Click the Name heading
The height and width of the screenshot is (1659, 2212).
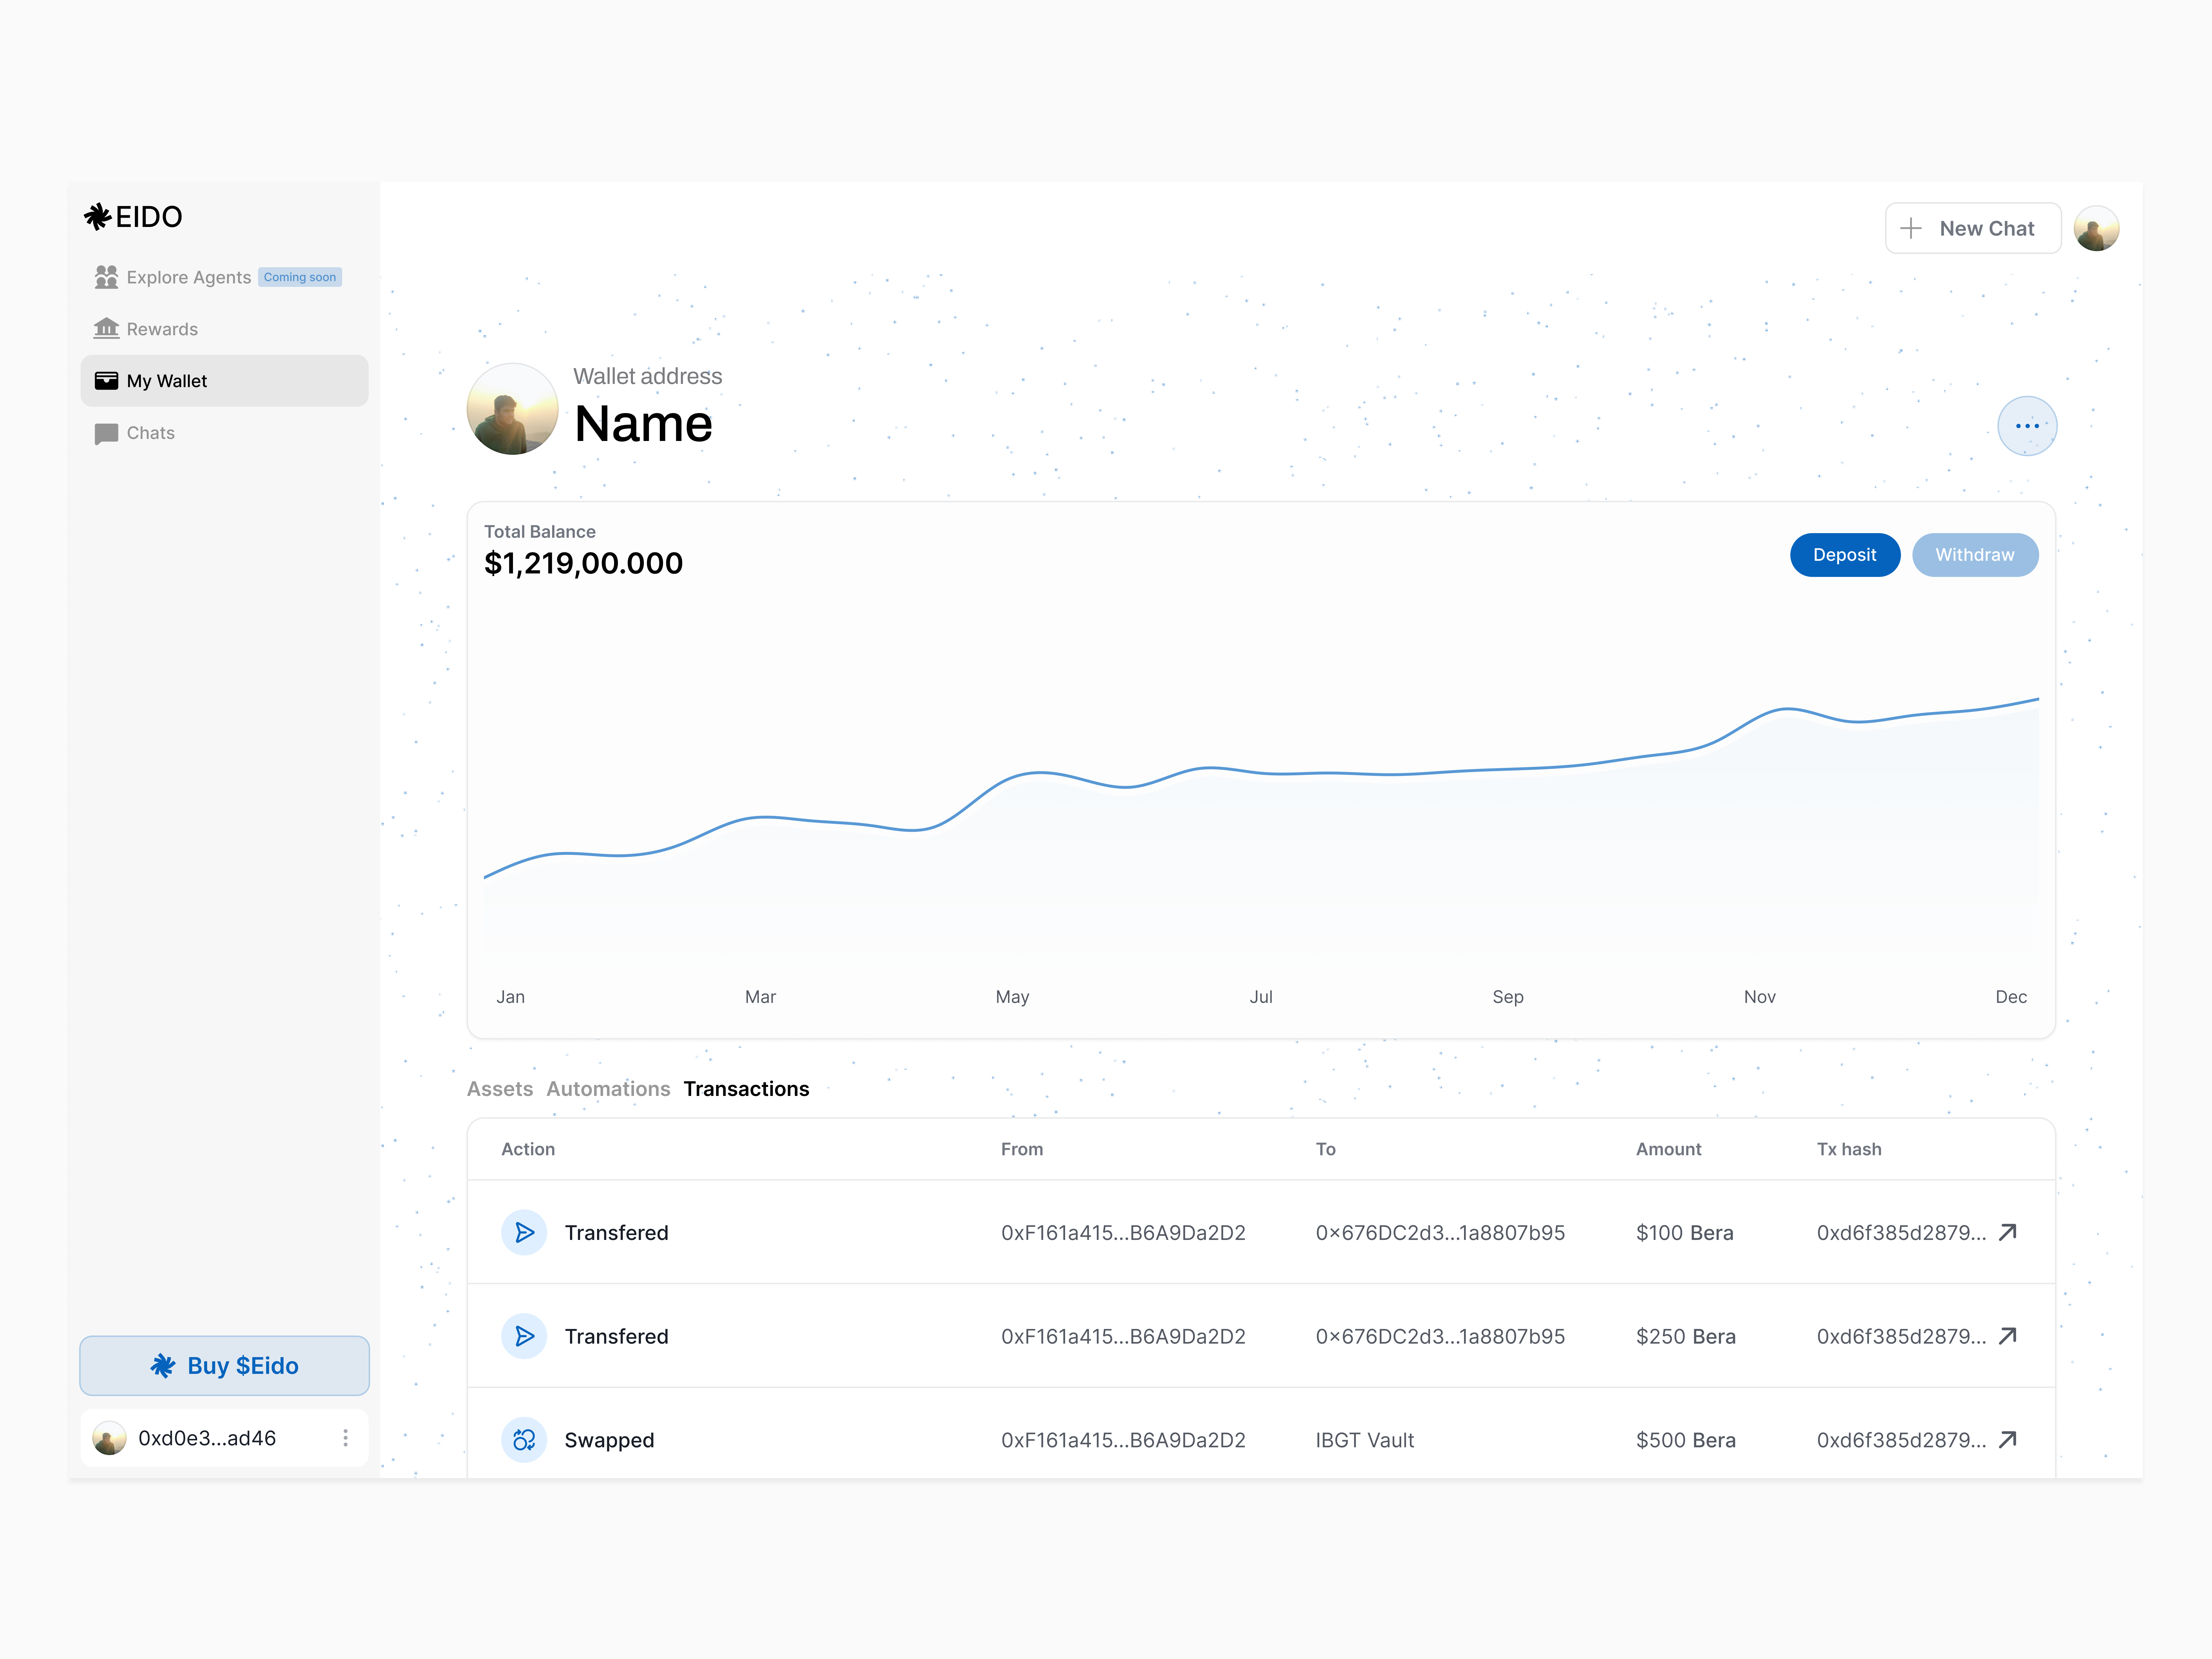pyautogui.click(x=644, y=424)
